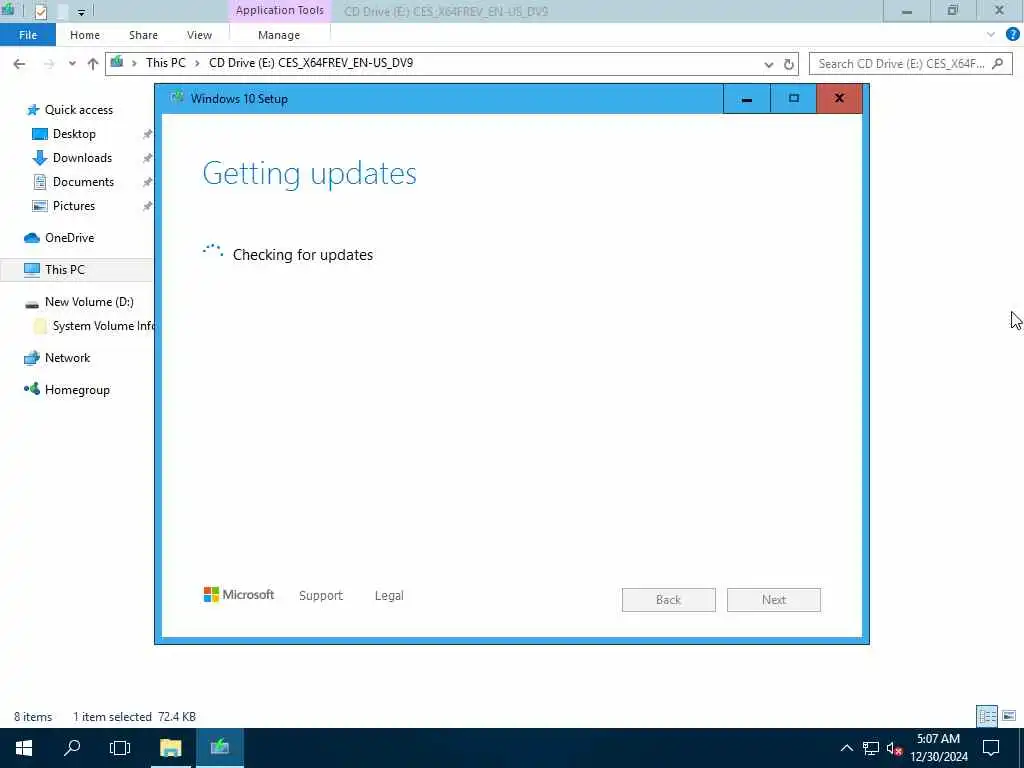
Task: Select Network in the navigation pane
Action: pos(67,358)
